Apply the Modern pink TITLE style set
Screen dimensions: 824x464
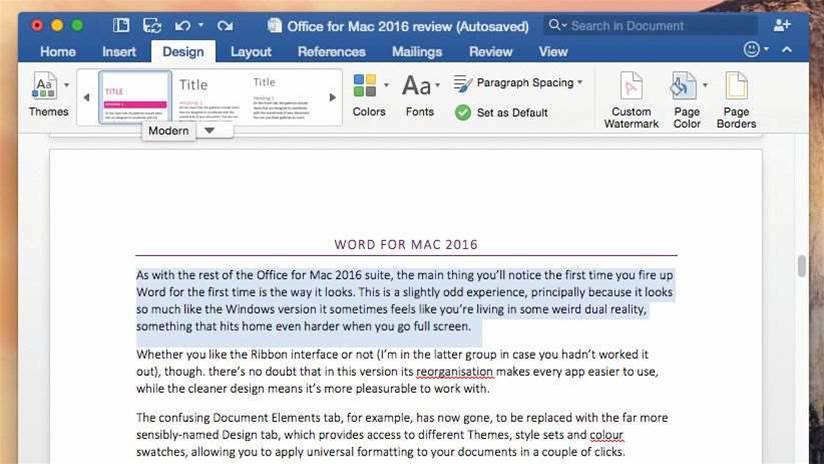tap(135, 97)
